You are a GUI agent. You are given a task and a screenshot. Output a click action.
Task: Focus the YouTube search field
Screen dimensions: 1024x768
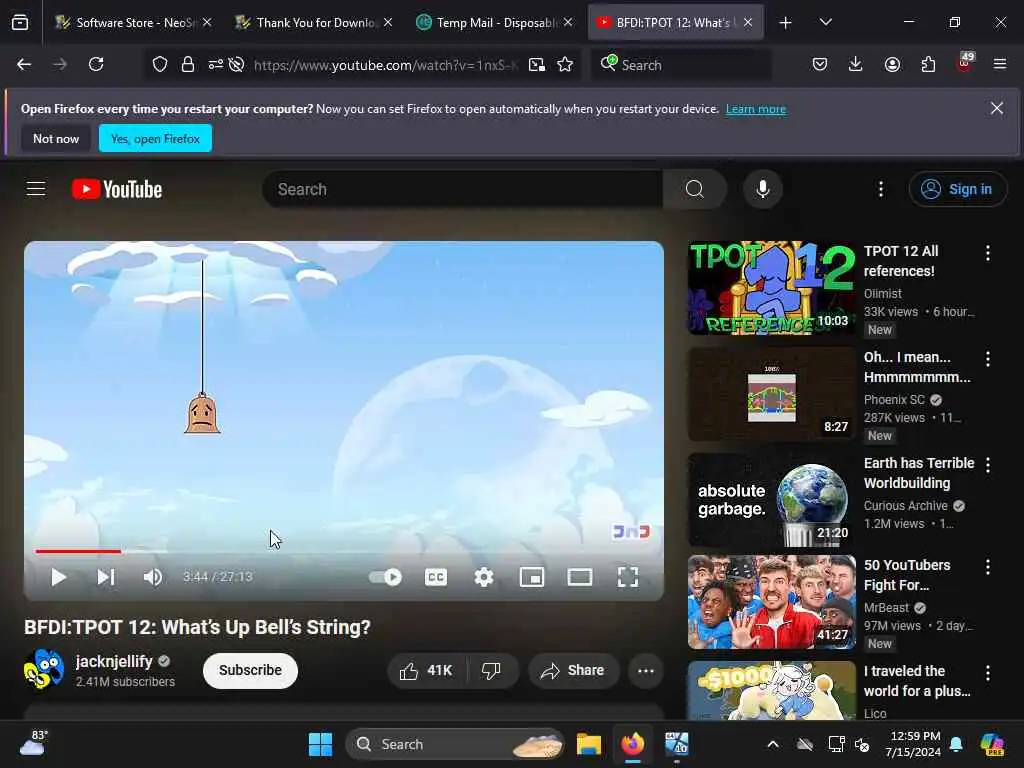coord(463,189)
